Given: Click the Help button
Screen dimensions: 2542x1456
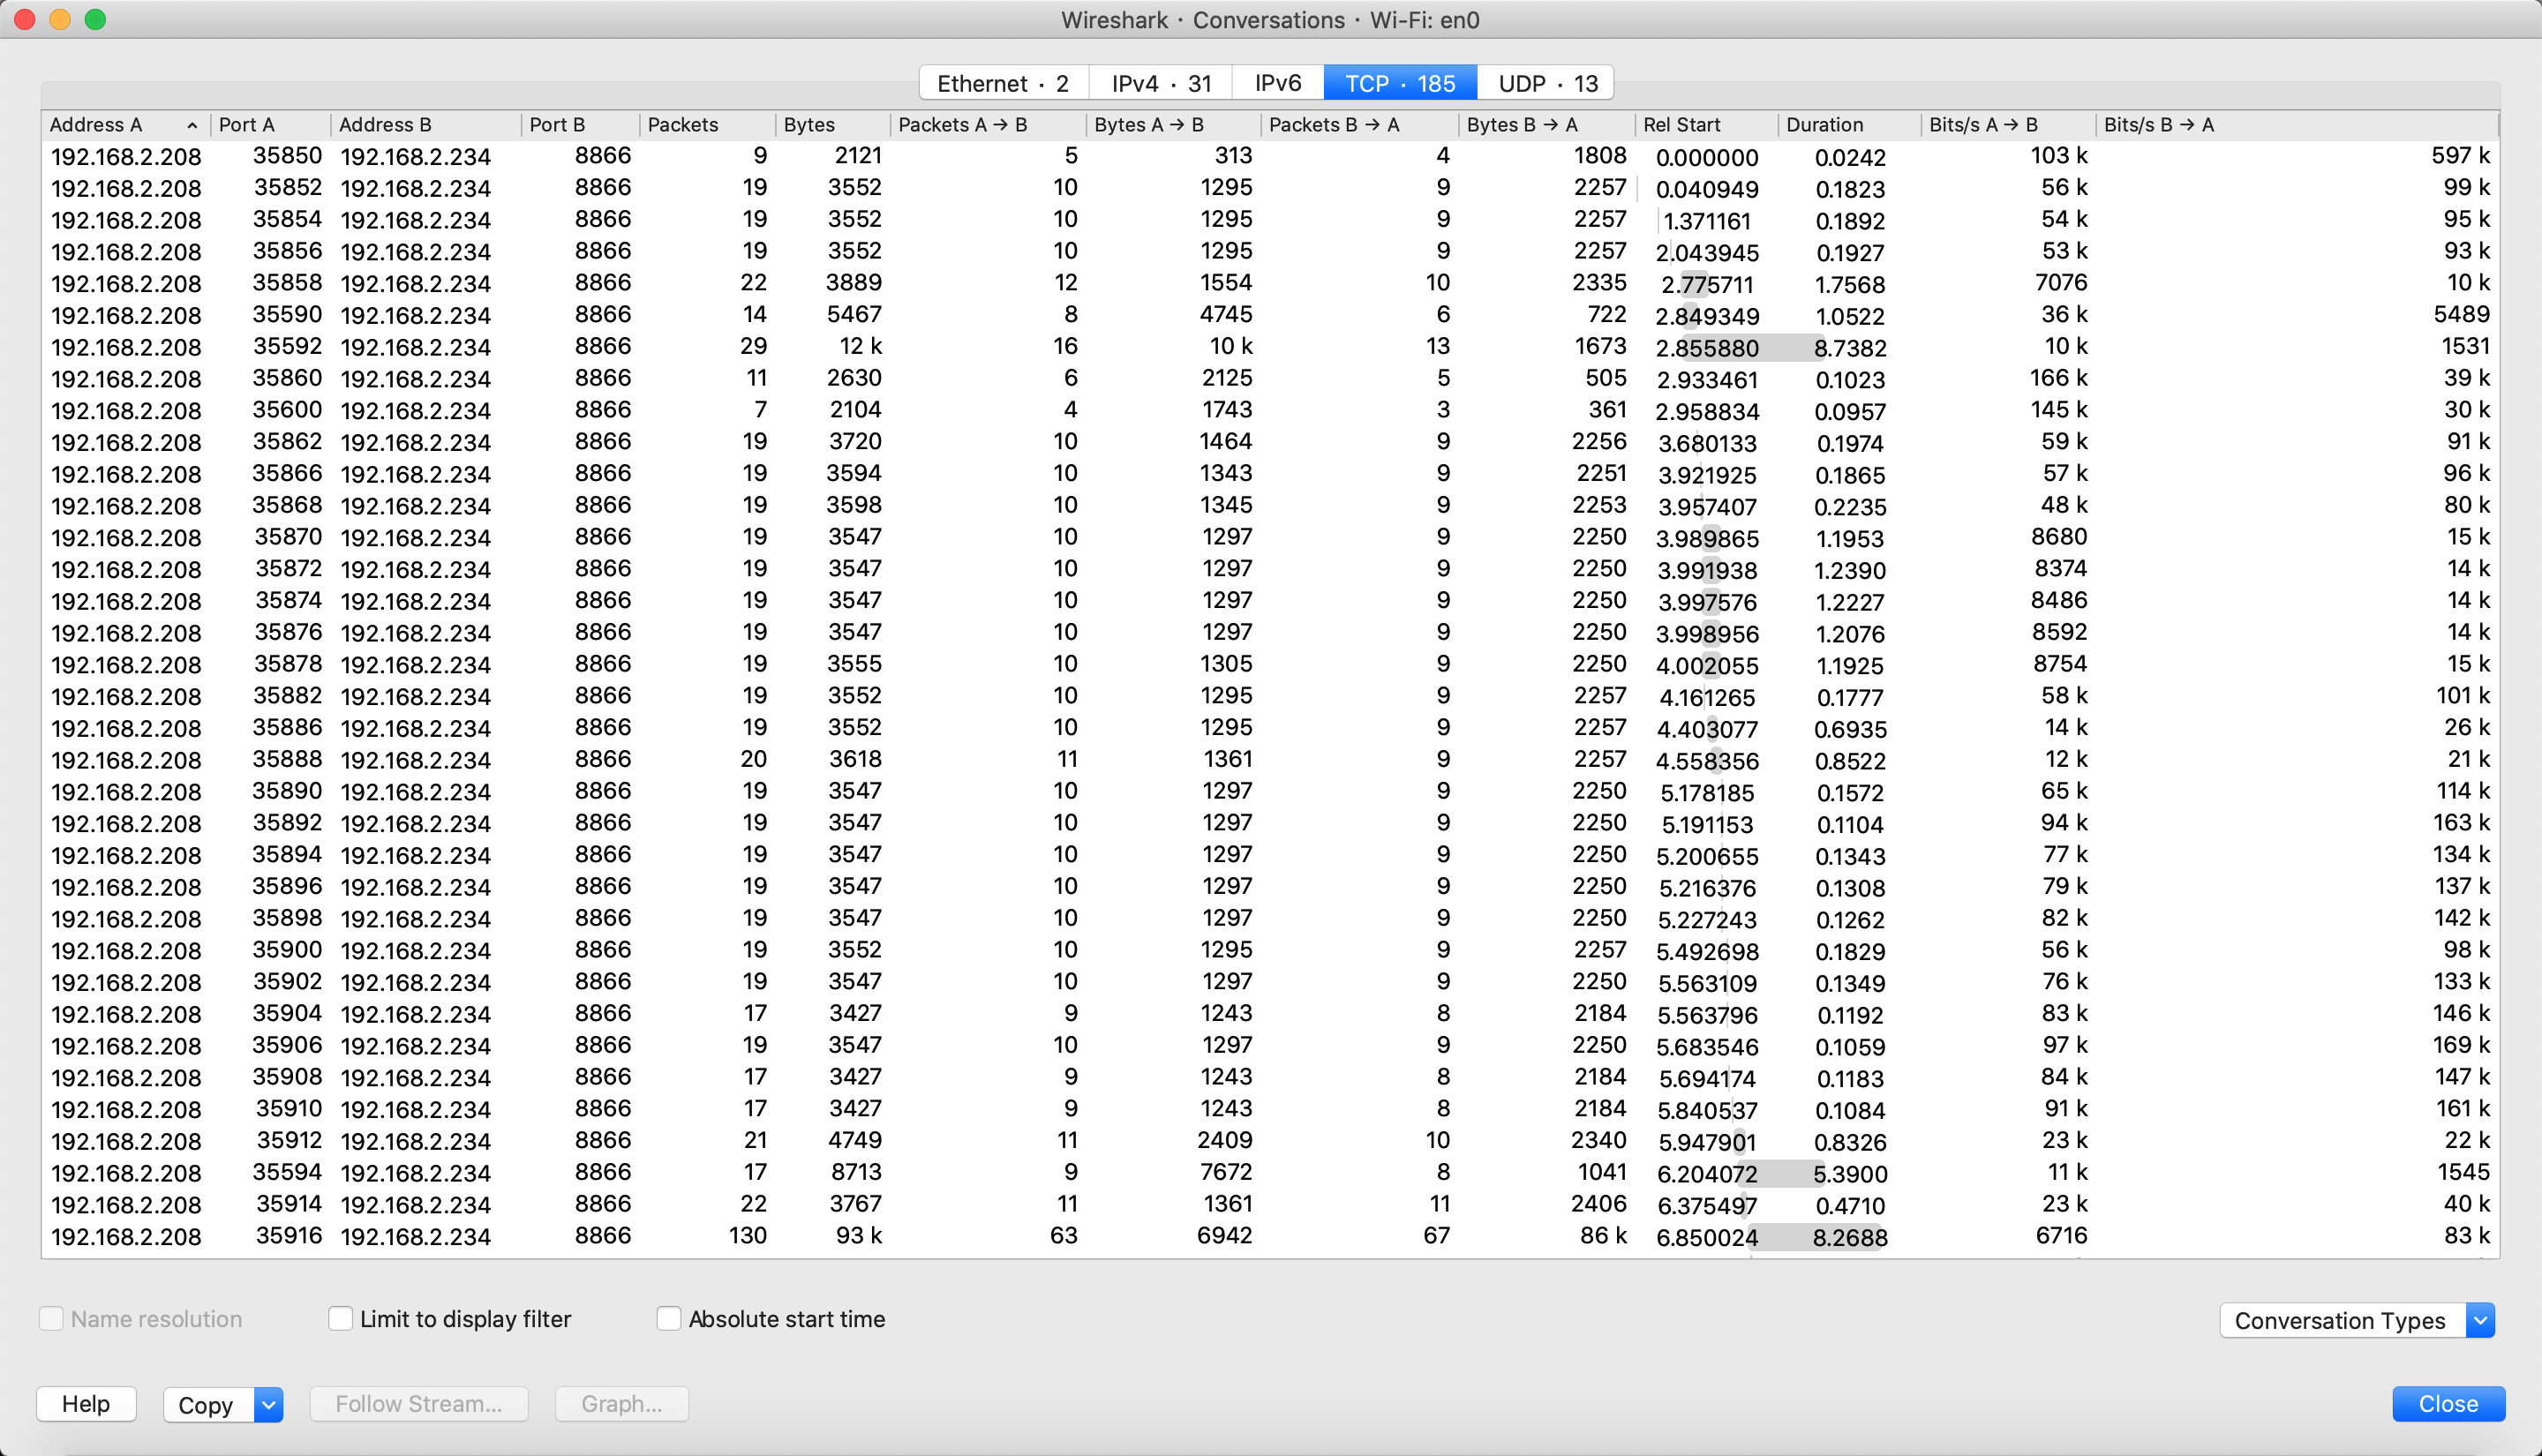Looking at the screenshot, I should point(86,1403).
